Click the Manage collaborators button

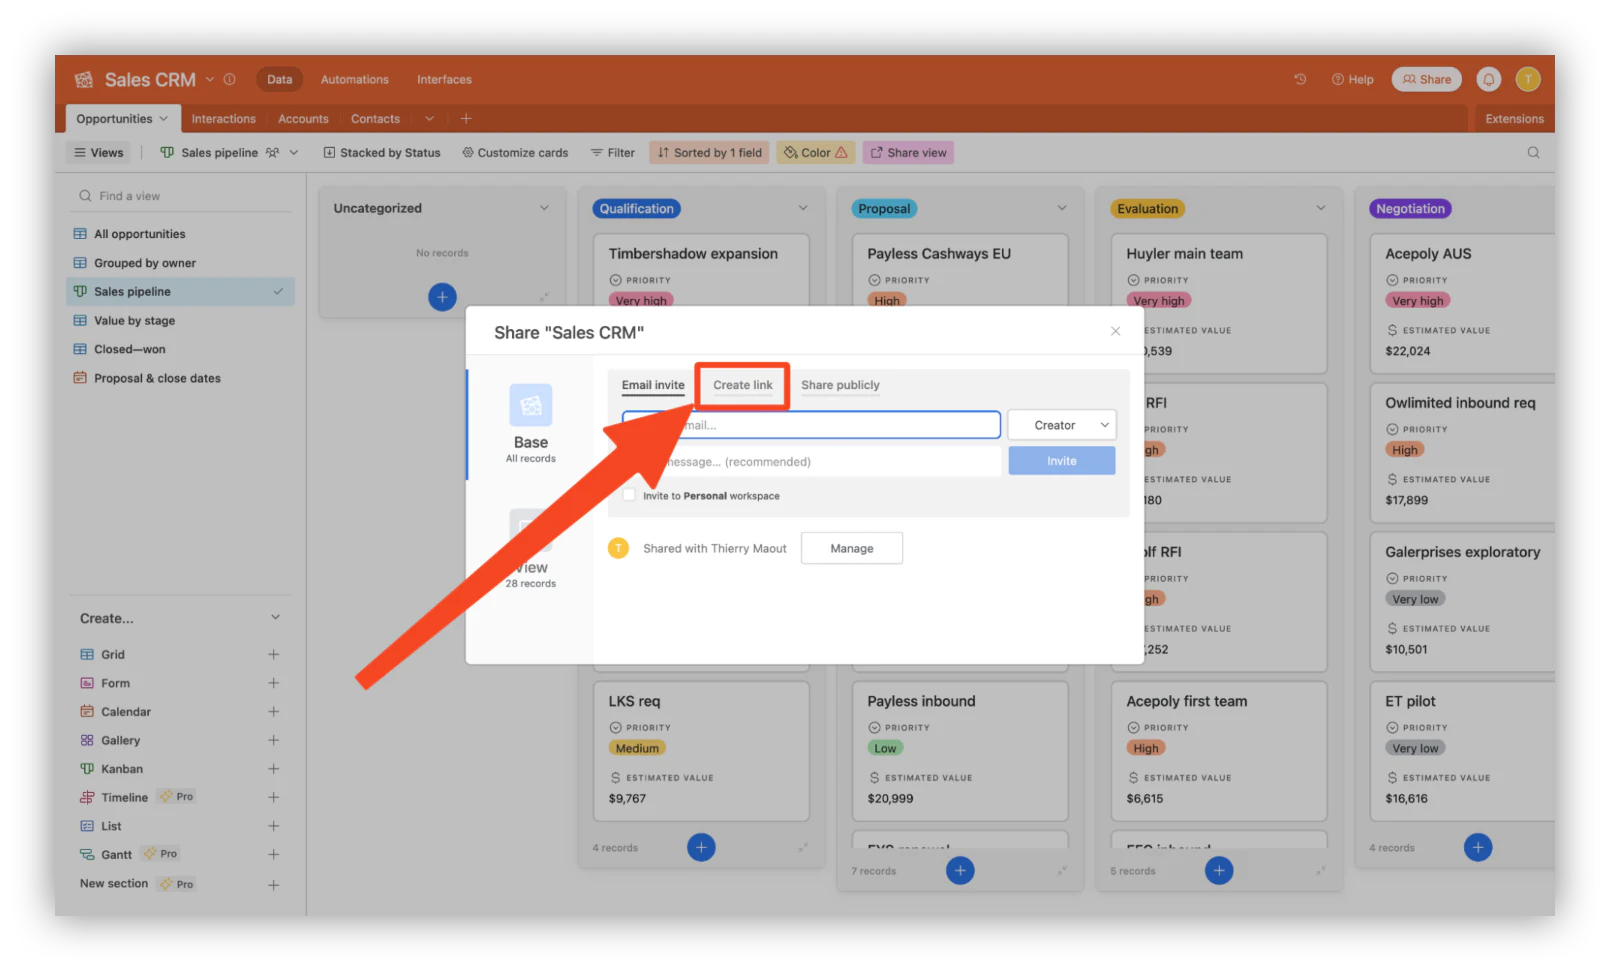pos(851,548)
